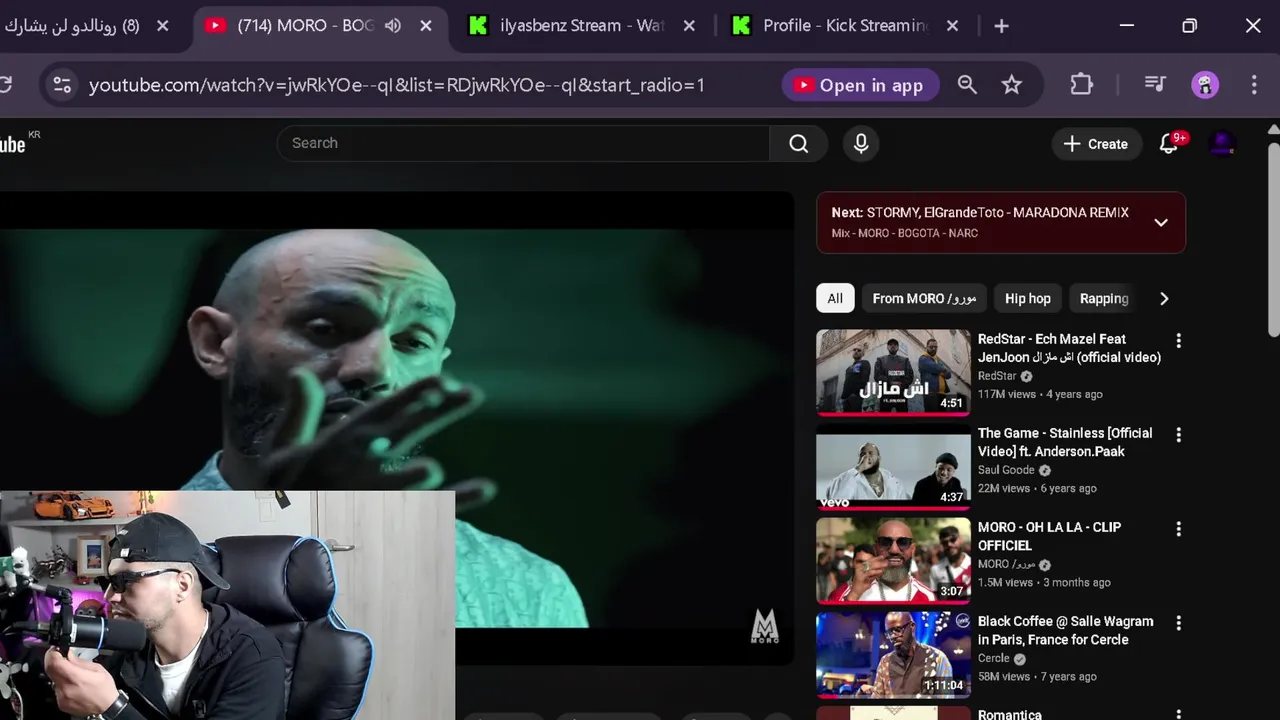Viewport: 1280px width, 720px height.
Task: Show more filter chips with right arrow
Action: click(1163, 298)
